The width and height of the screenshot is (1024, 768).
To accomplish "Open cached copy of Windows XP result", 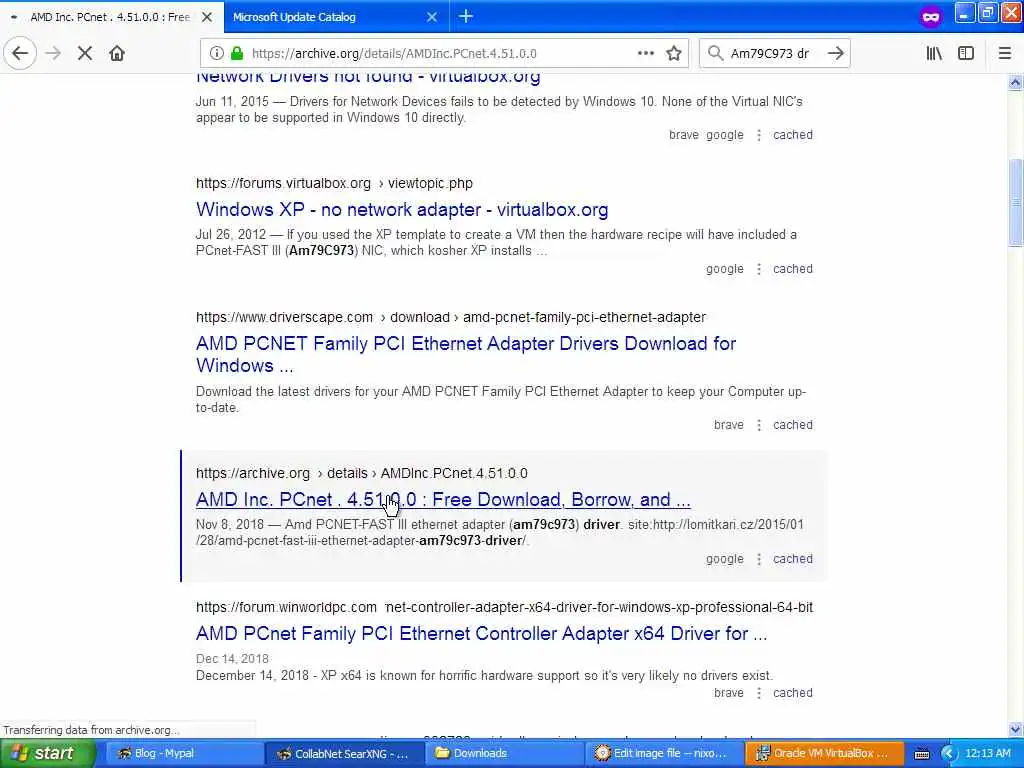I will tap(793, 268).
